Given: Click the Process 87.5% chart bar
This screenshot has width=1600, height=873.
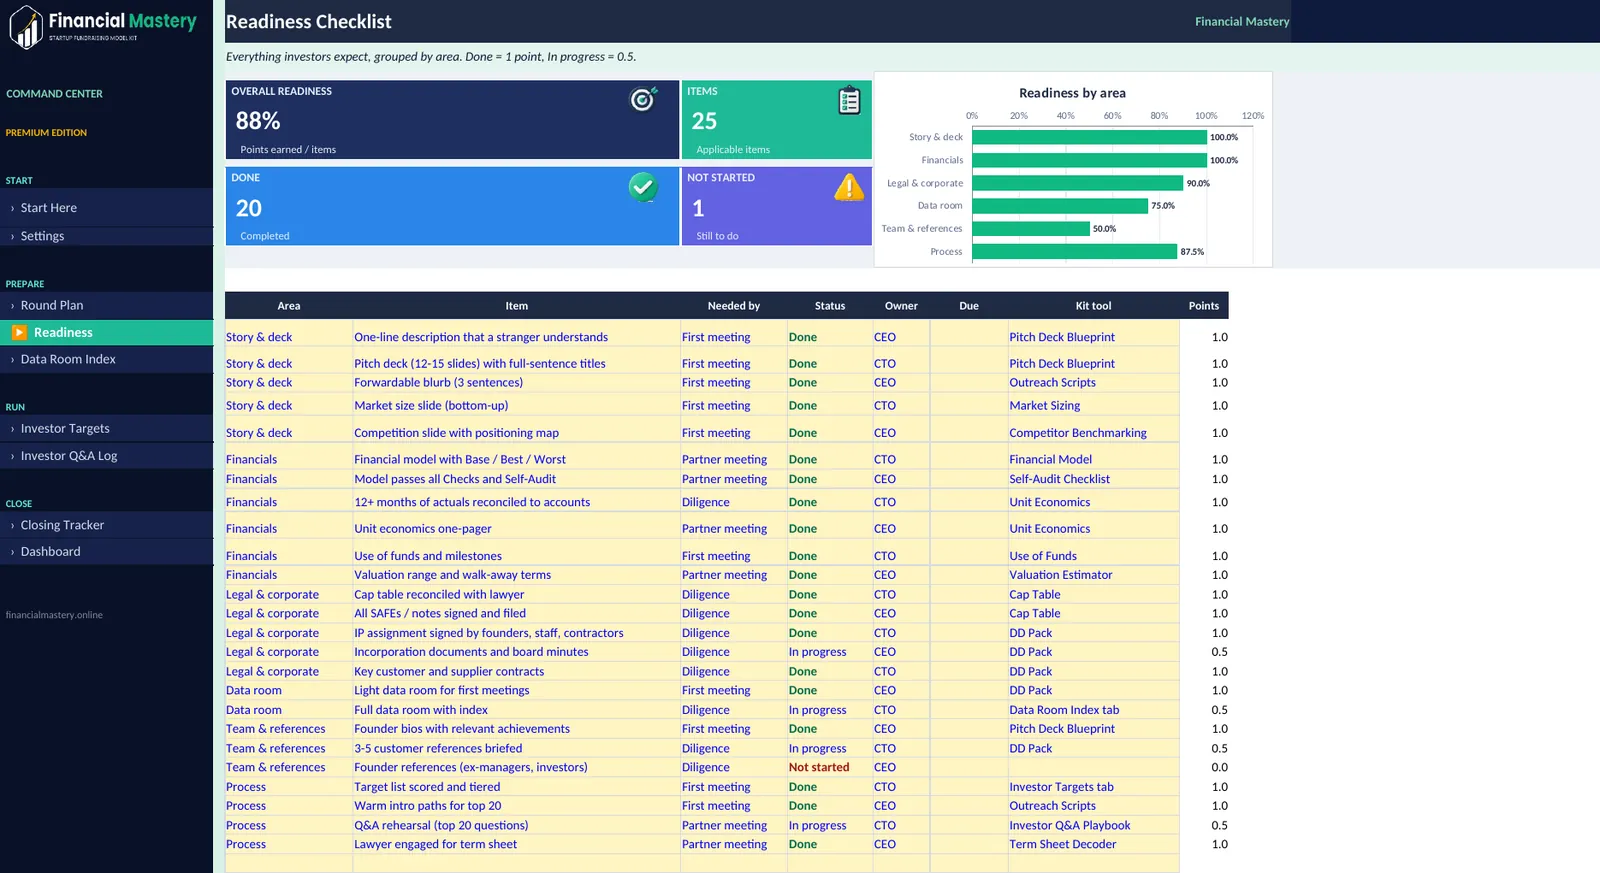Looking at the screenshot, I should coord(1074,252).
